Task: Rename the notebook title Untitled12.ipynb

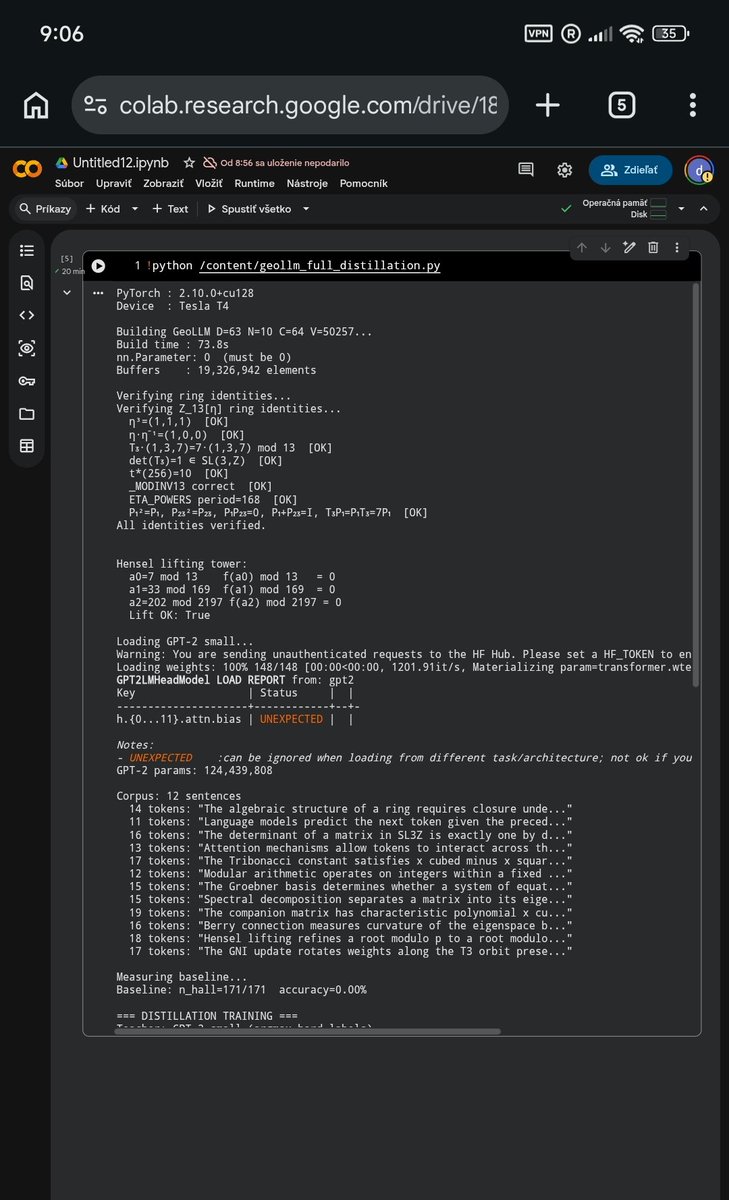Action: [x=122, y=162]
